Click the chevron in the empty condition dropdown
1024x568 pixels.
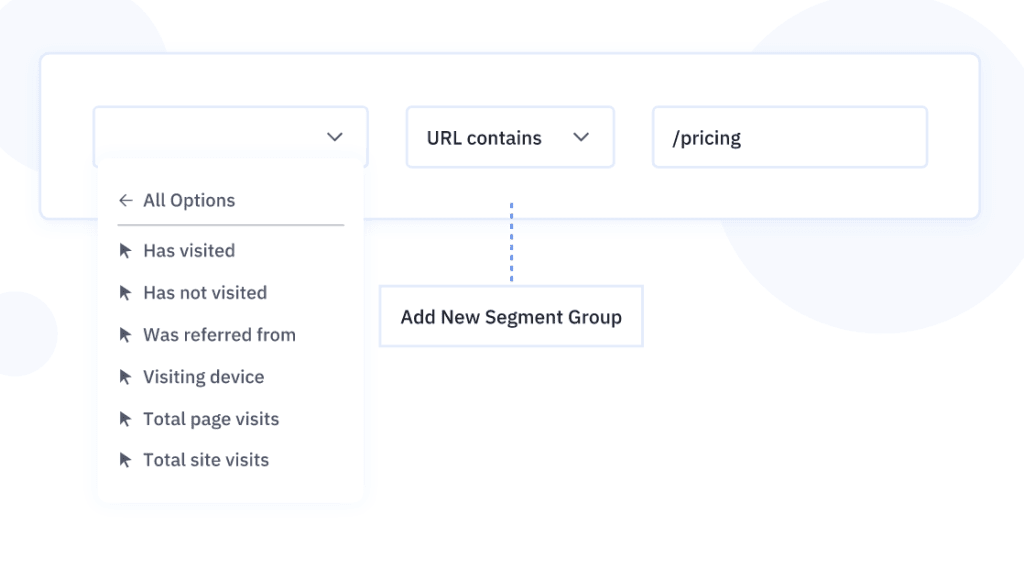click(x=335, y=137)
